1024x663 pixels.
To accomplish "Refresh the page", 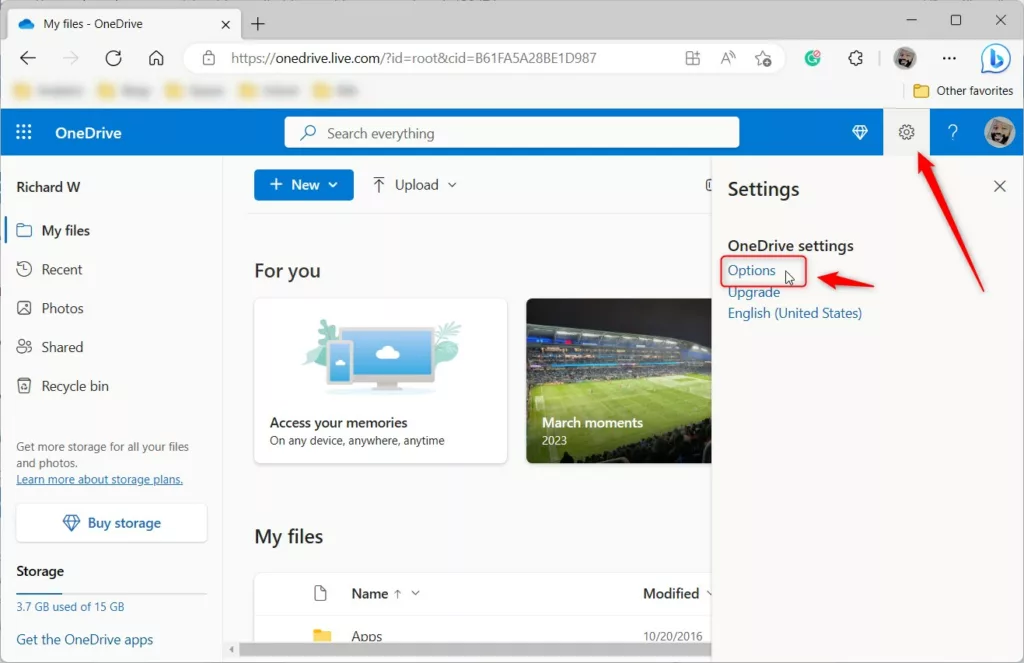I will pos(114,58).
